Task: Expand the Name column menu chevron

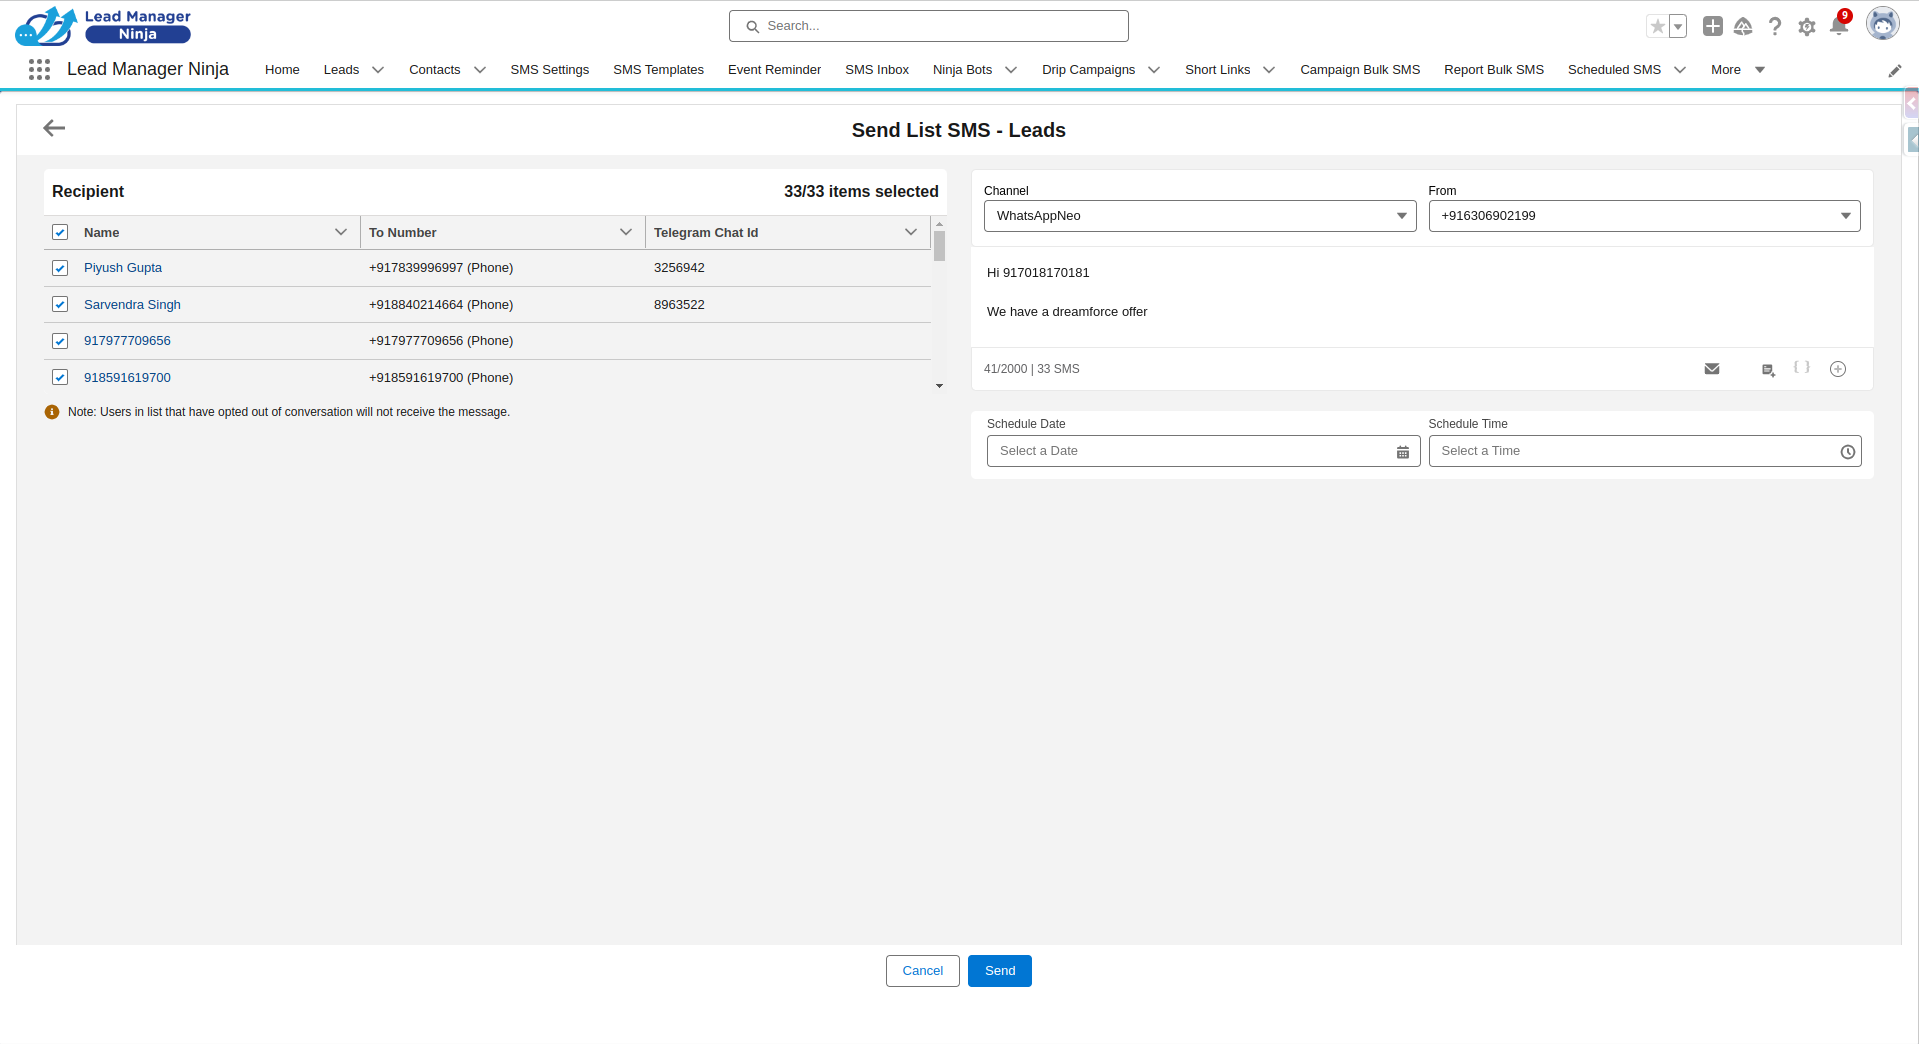Action: (341, 232)
